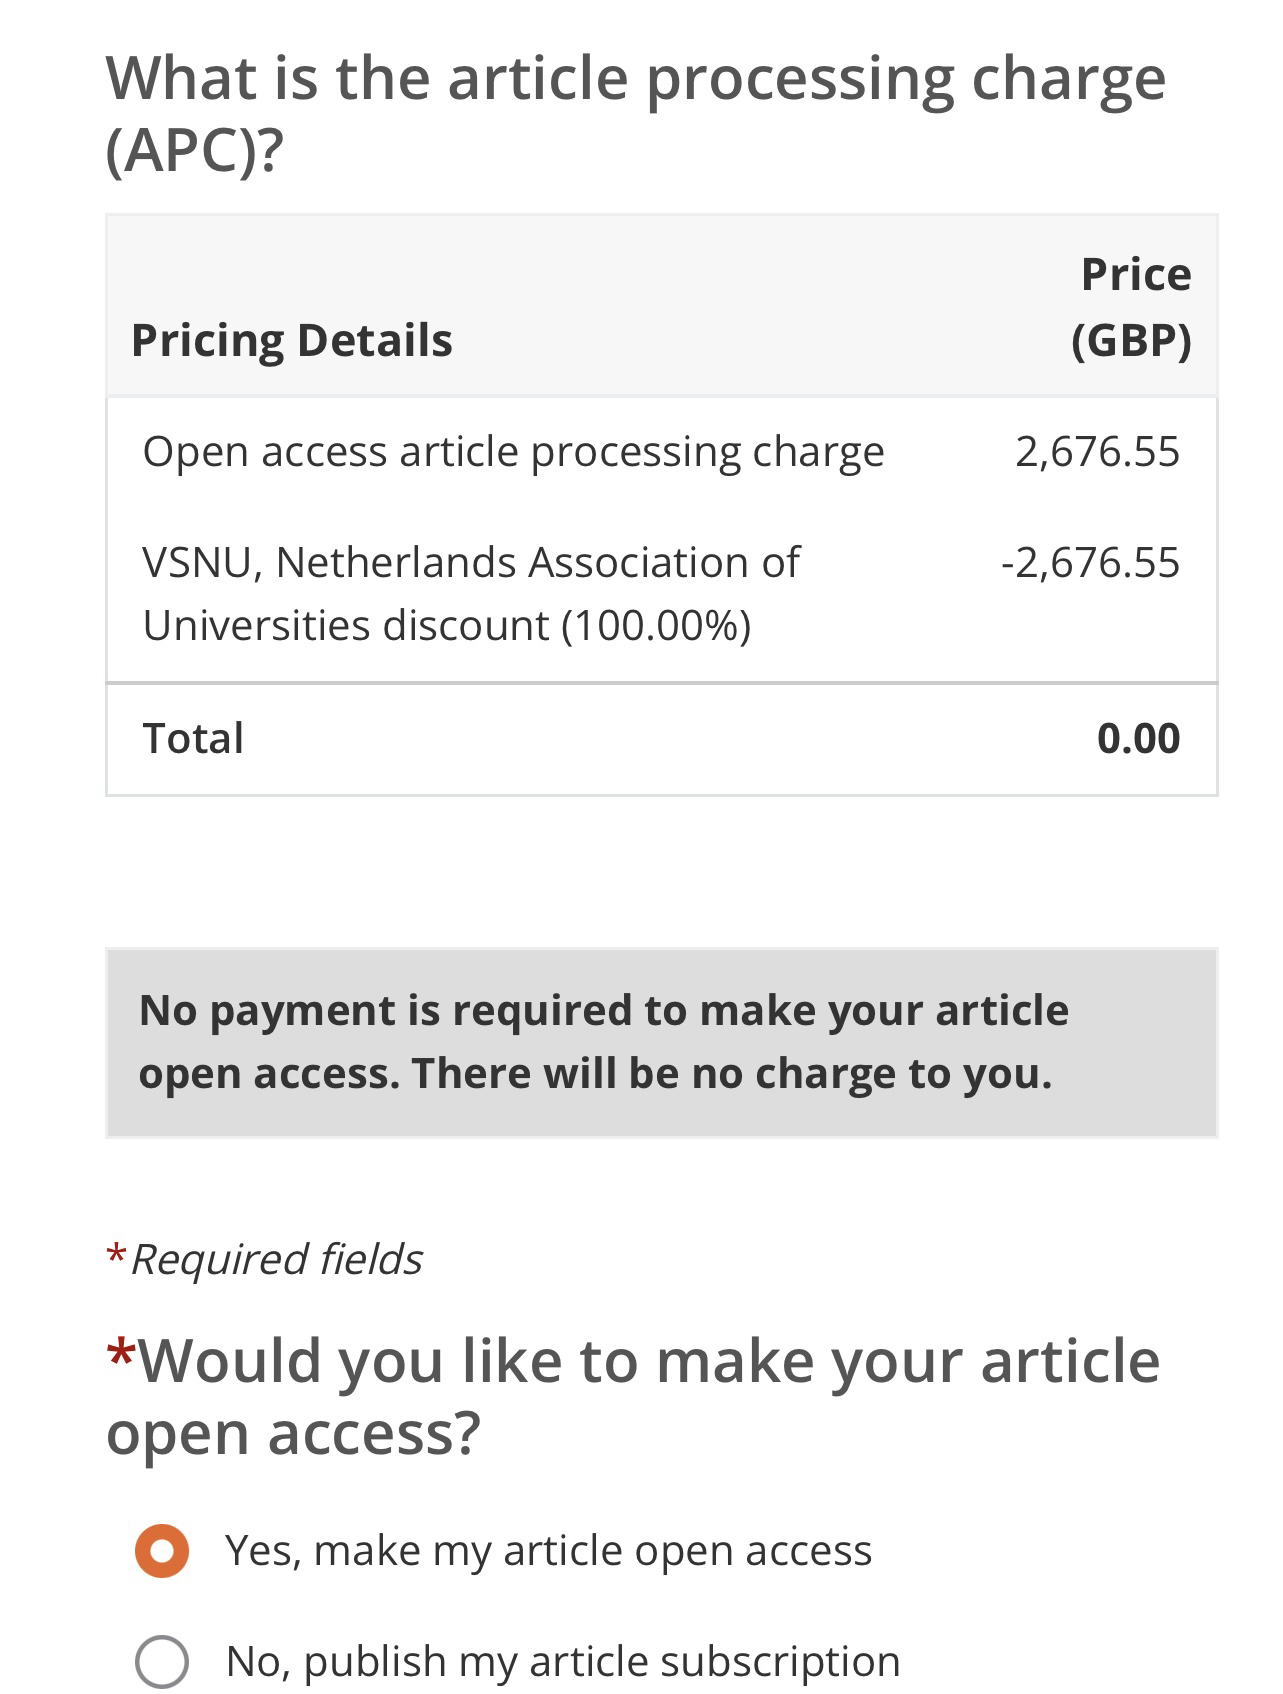Click the "Price (GBP)" column header
Image resolution: width=1283 pixels, height=1694 pixels.
(x=1135, y=306)
